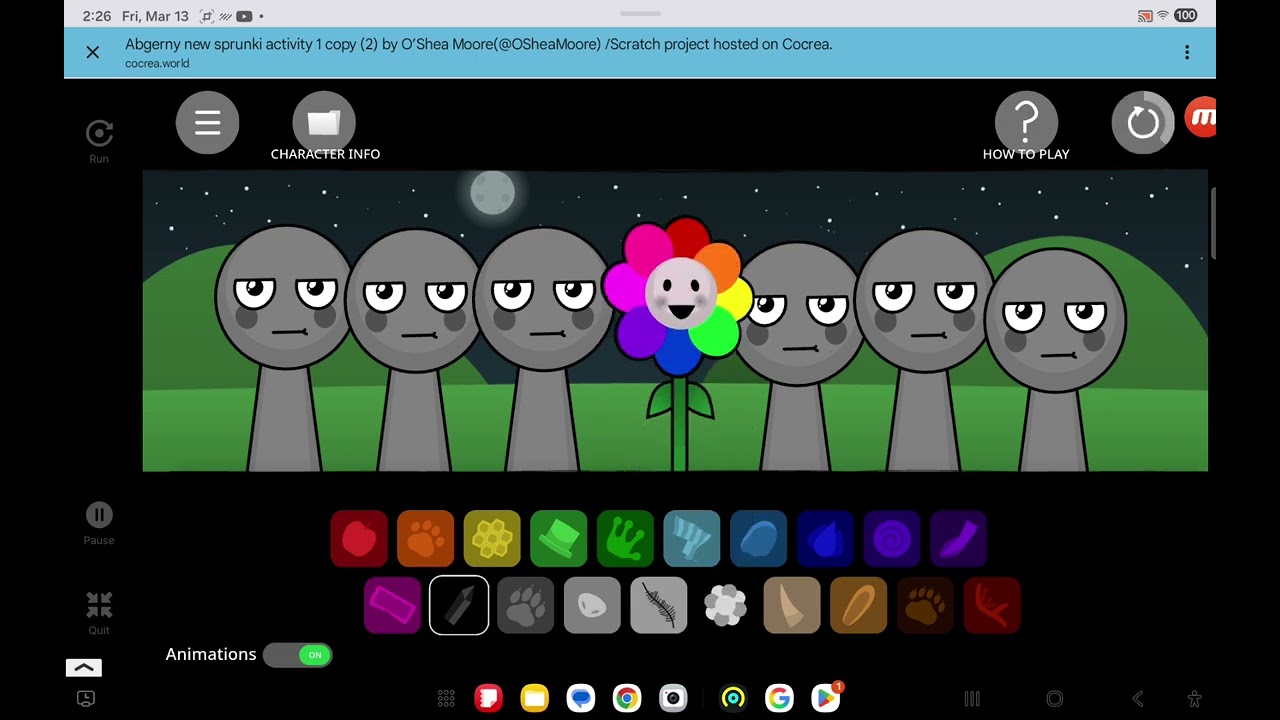Pick the orange paw print icon

coord(425,538)
